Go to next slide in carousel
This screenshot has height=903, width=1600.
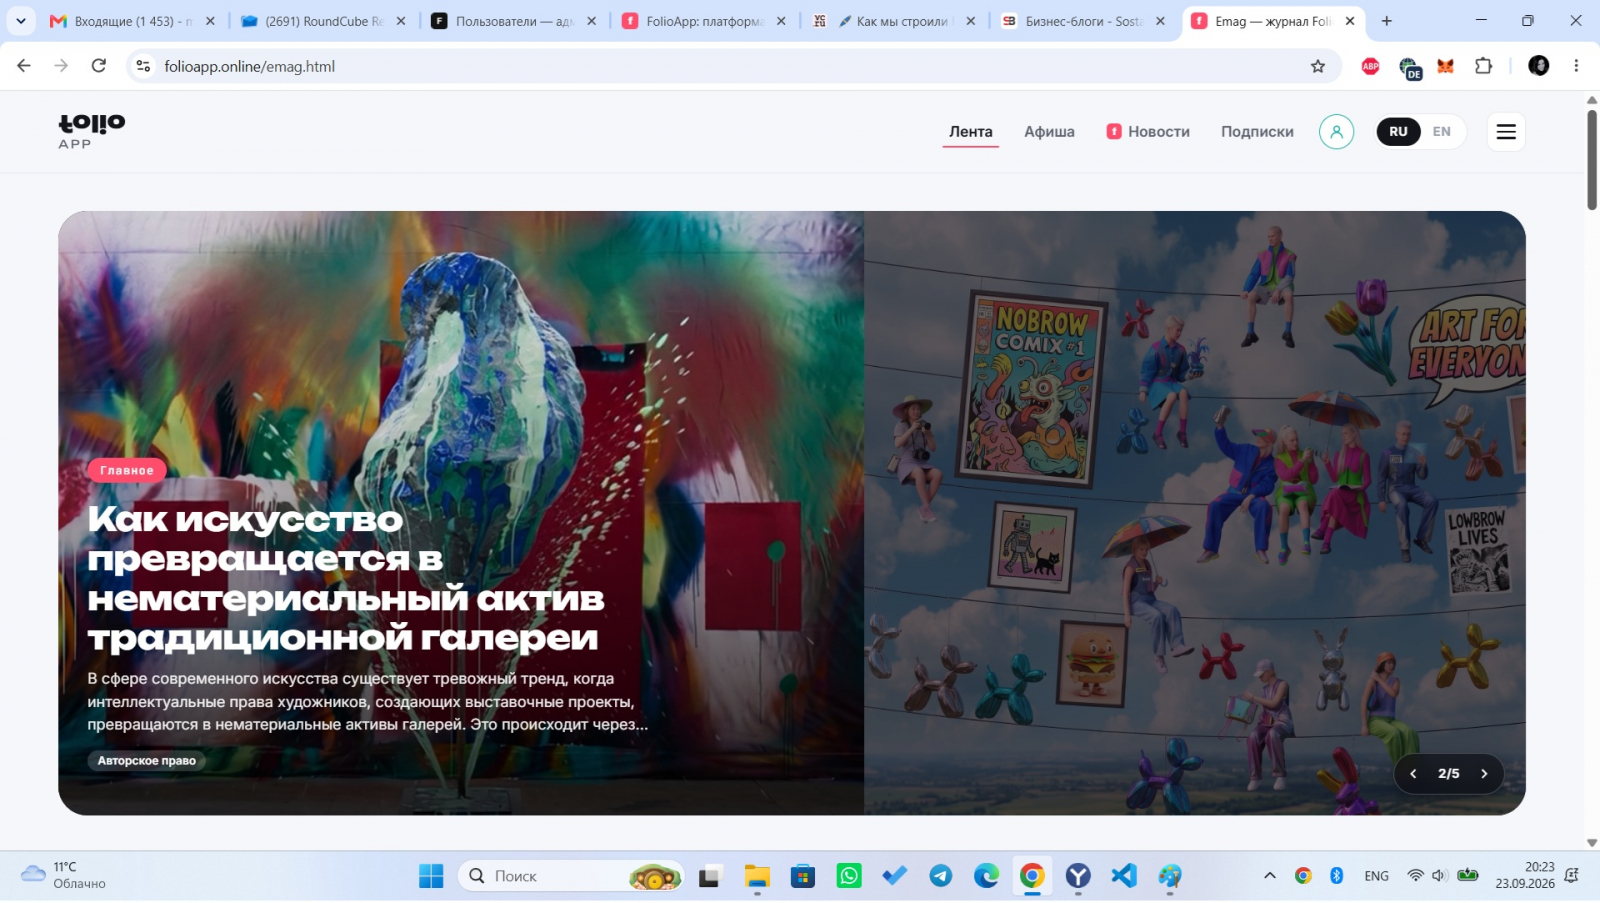pos(1484,774)
